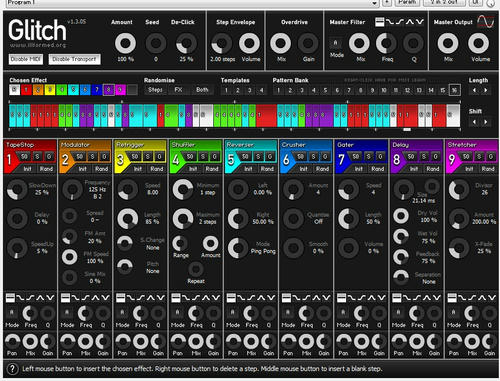Select pattern bank slot 16
This screenshot has width=500, height=381.
[x=454, y=90]
